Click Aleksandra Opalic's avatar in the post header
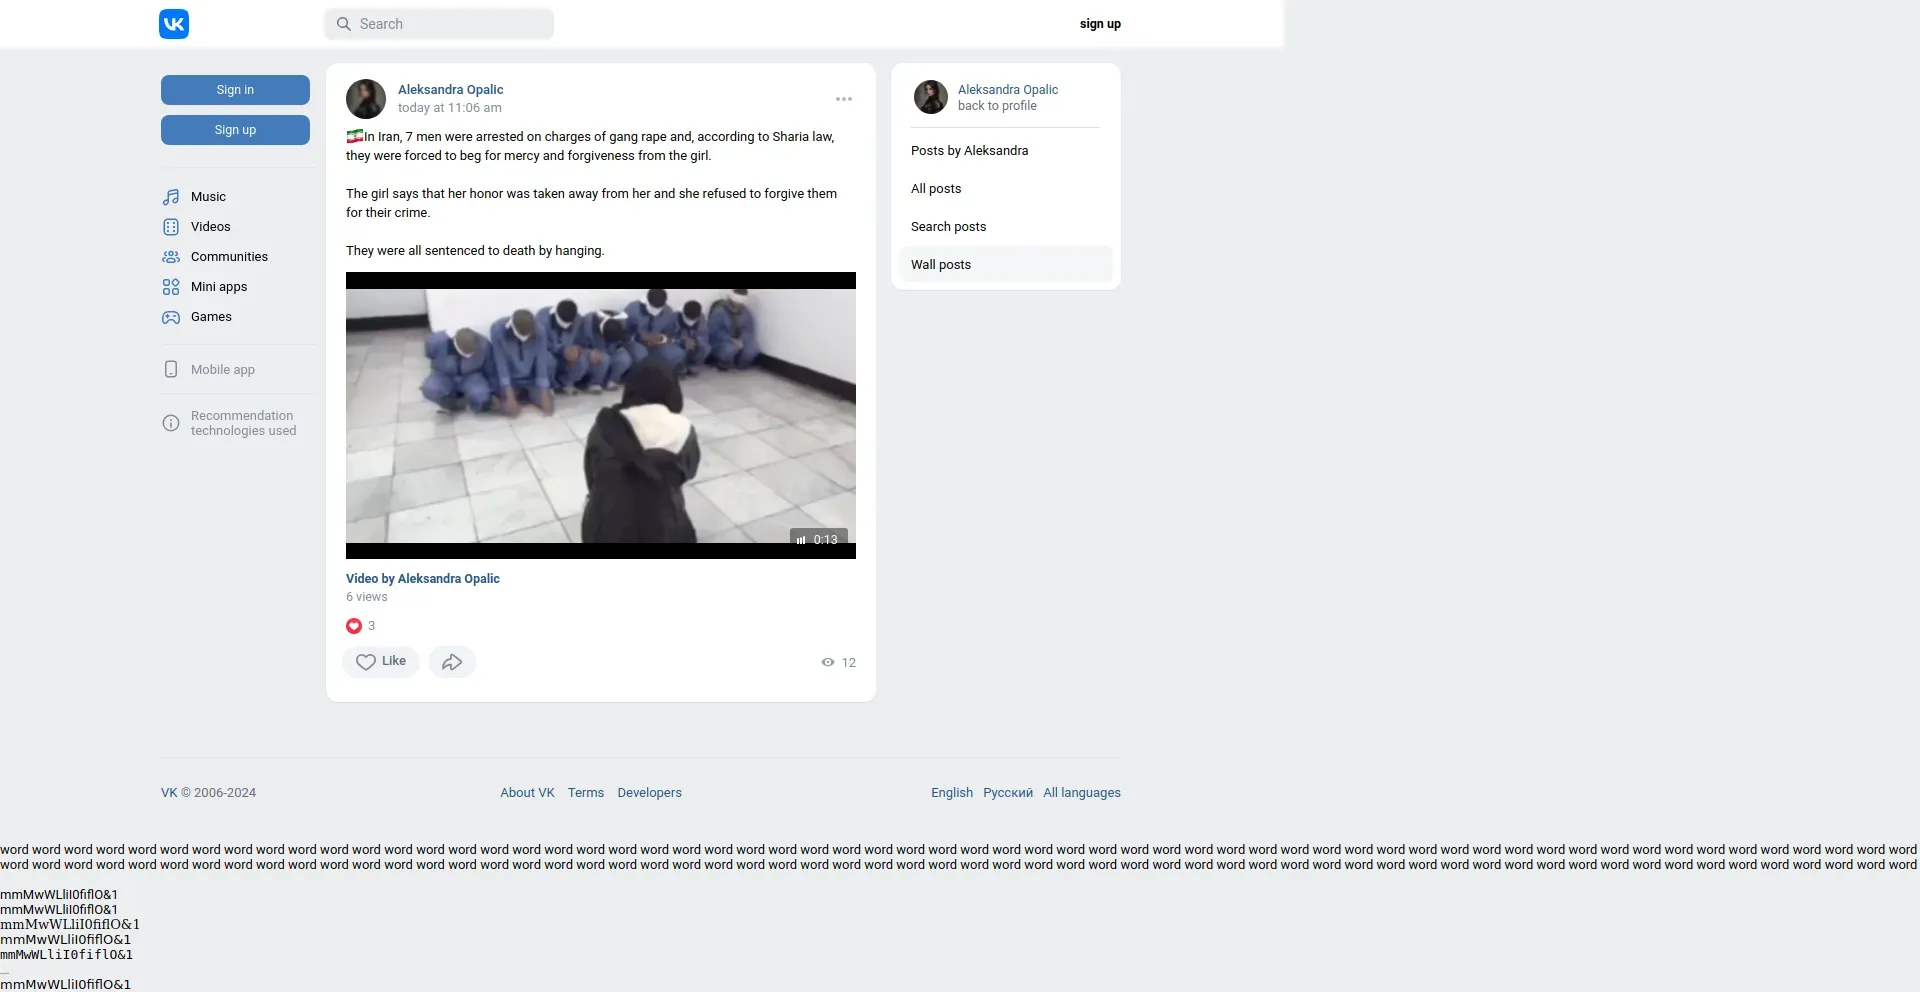The image size is (1920, 992). pyautogui.click(x=366, y=99)
